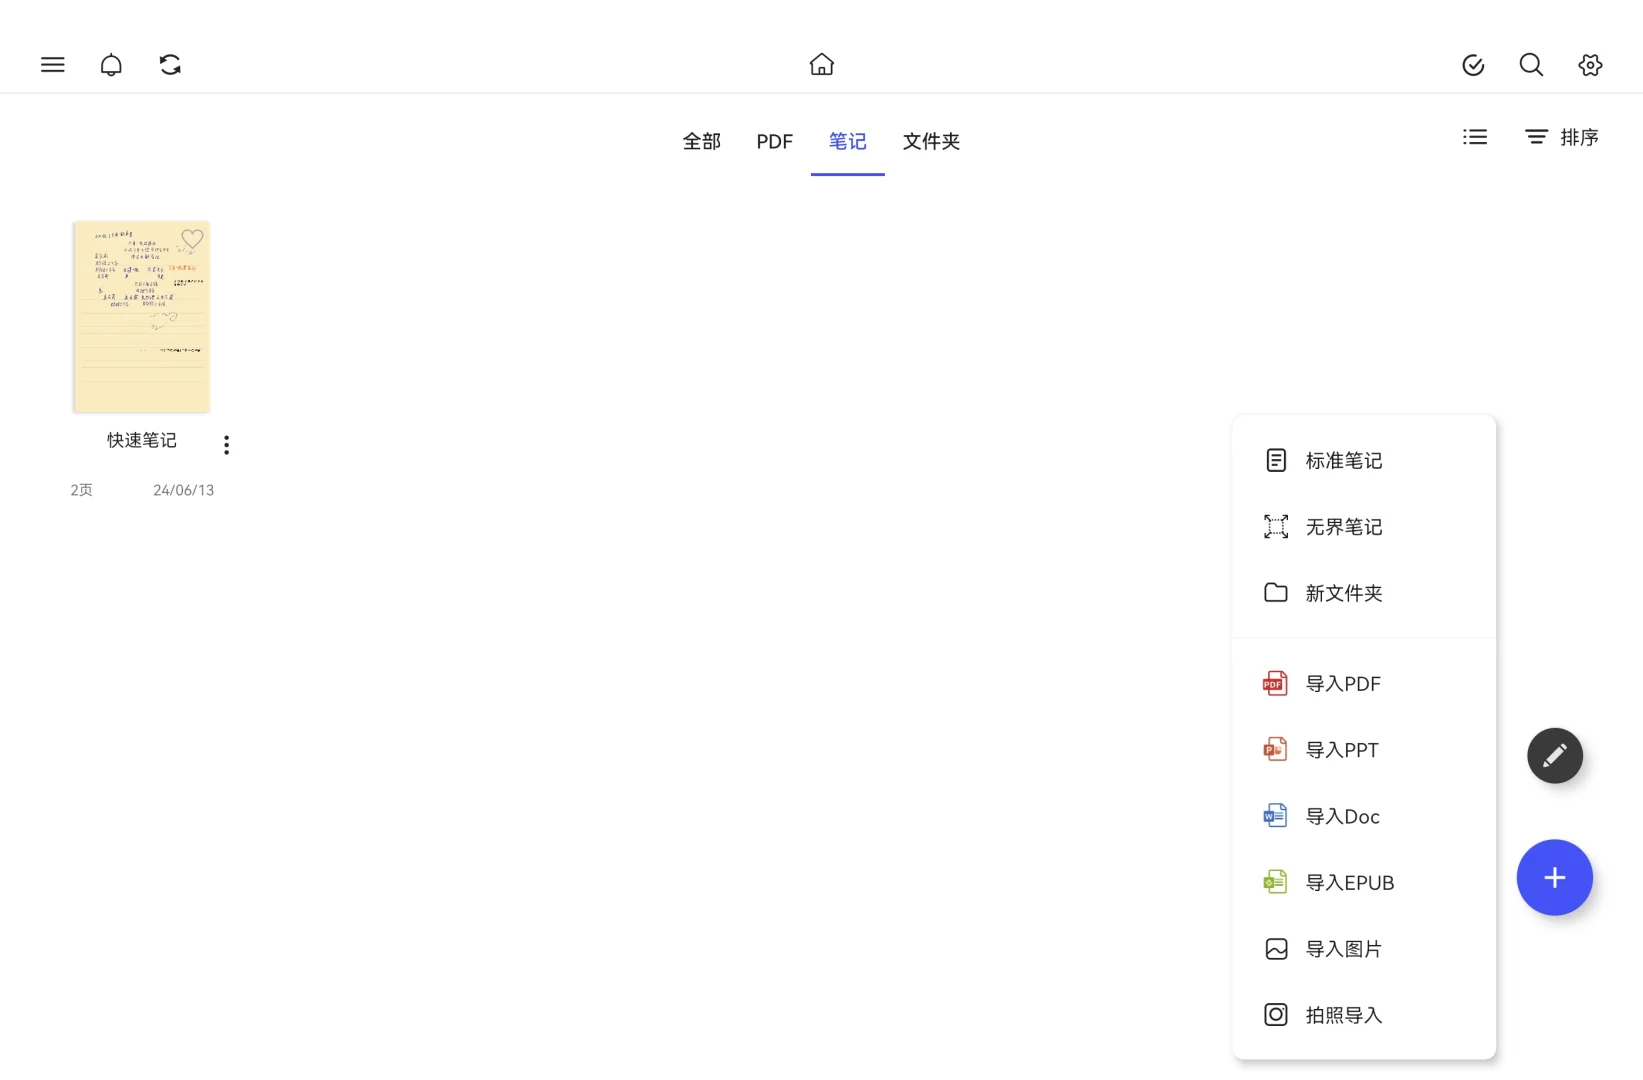Open the 快速笔记 note thumbnail

(140, 317)
